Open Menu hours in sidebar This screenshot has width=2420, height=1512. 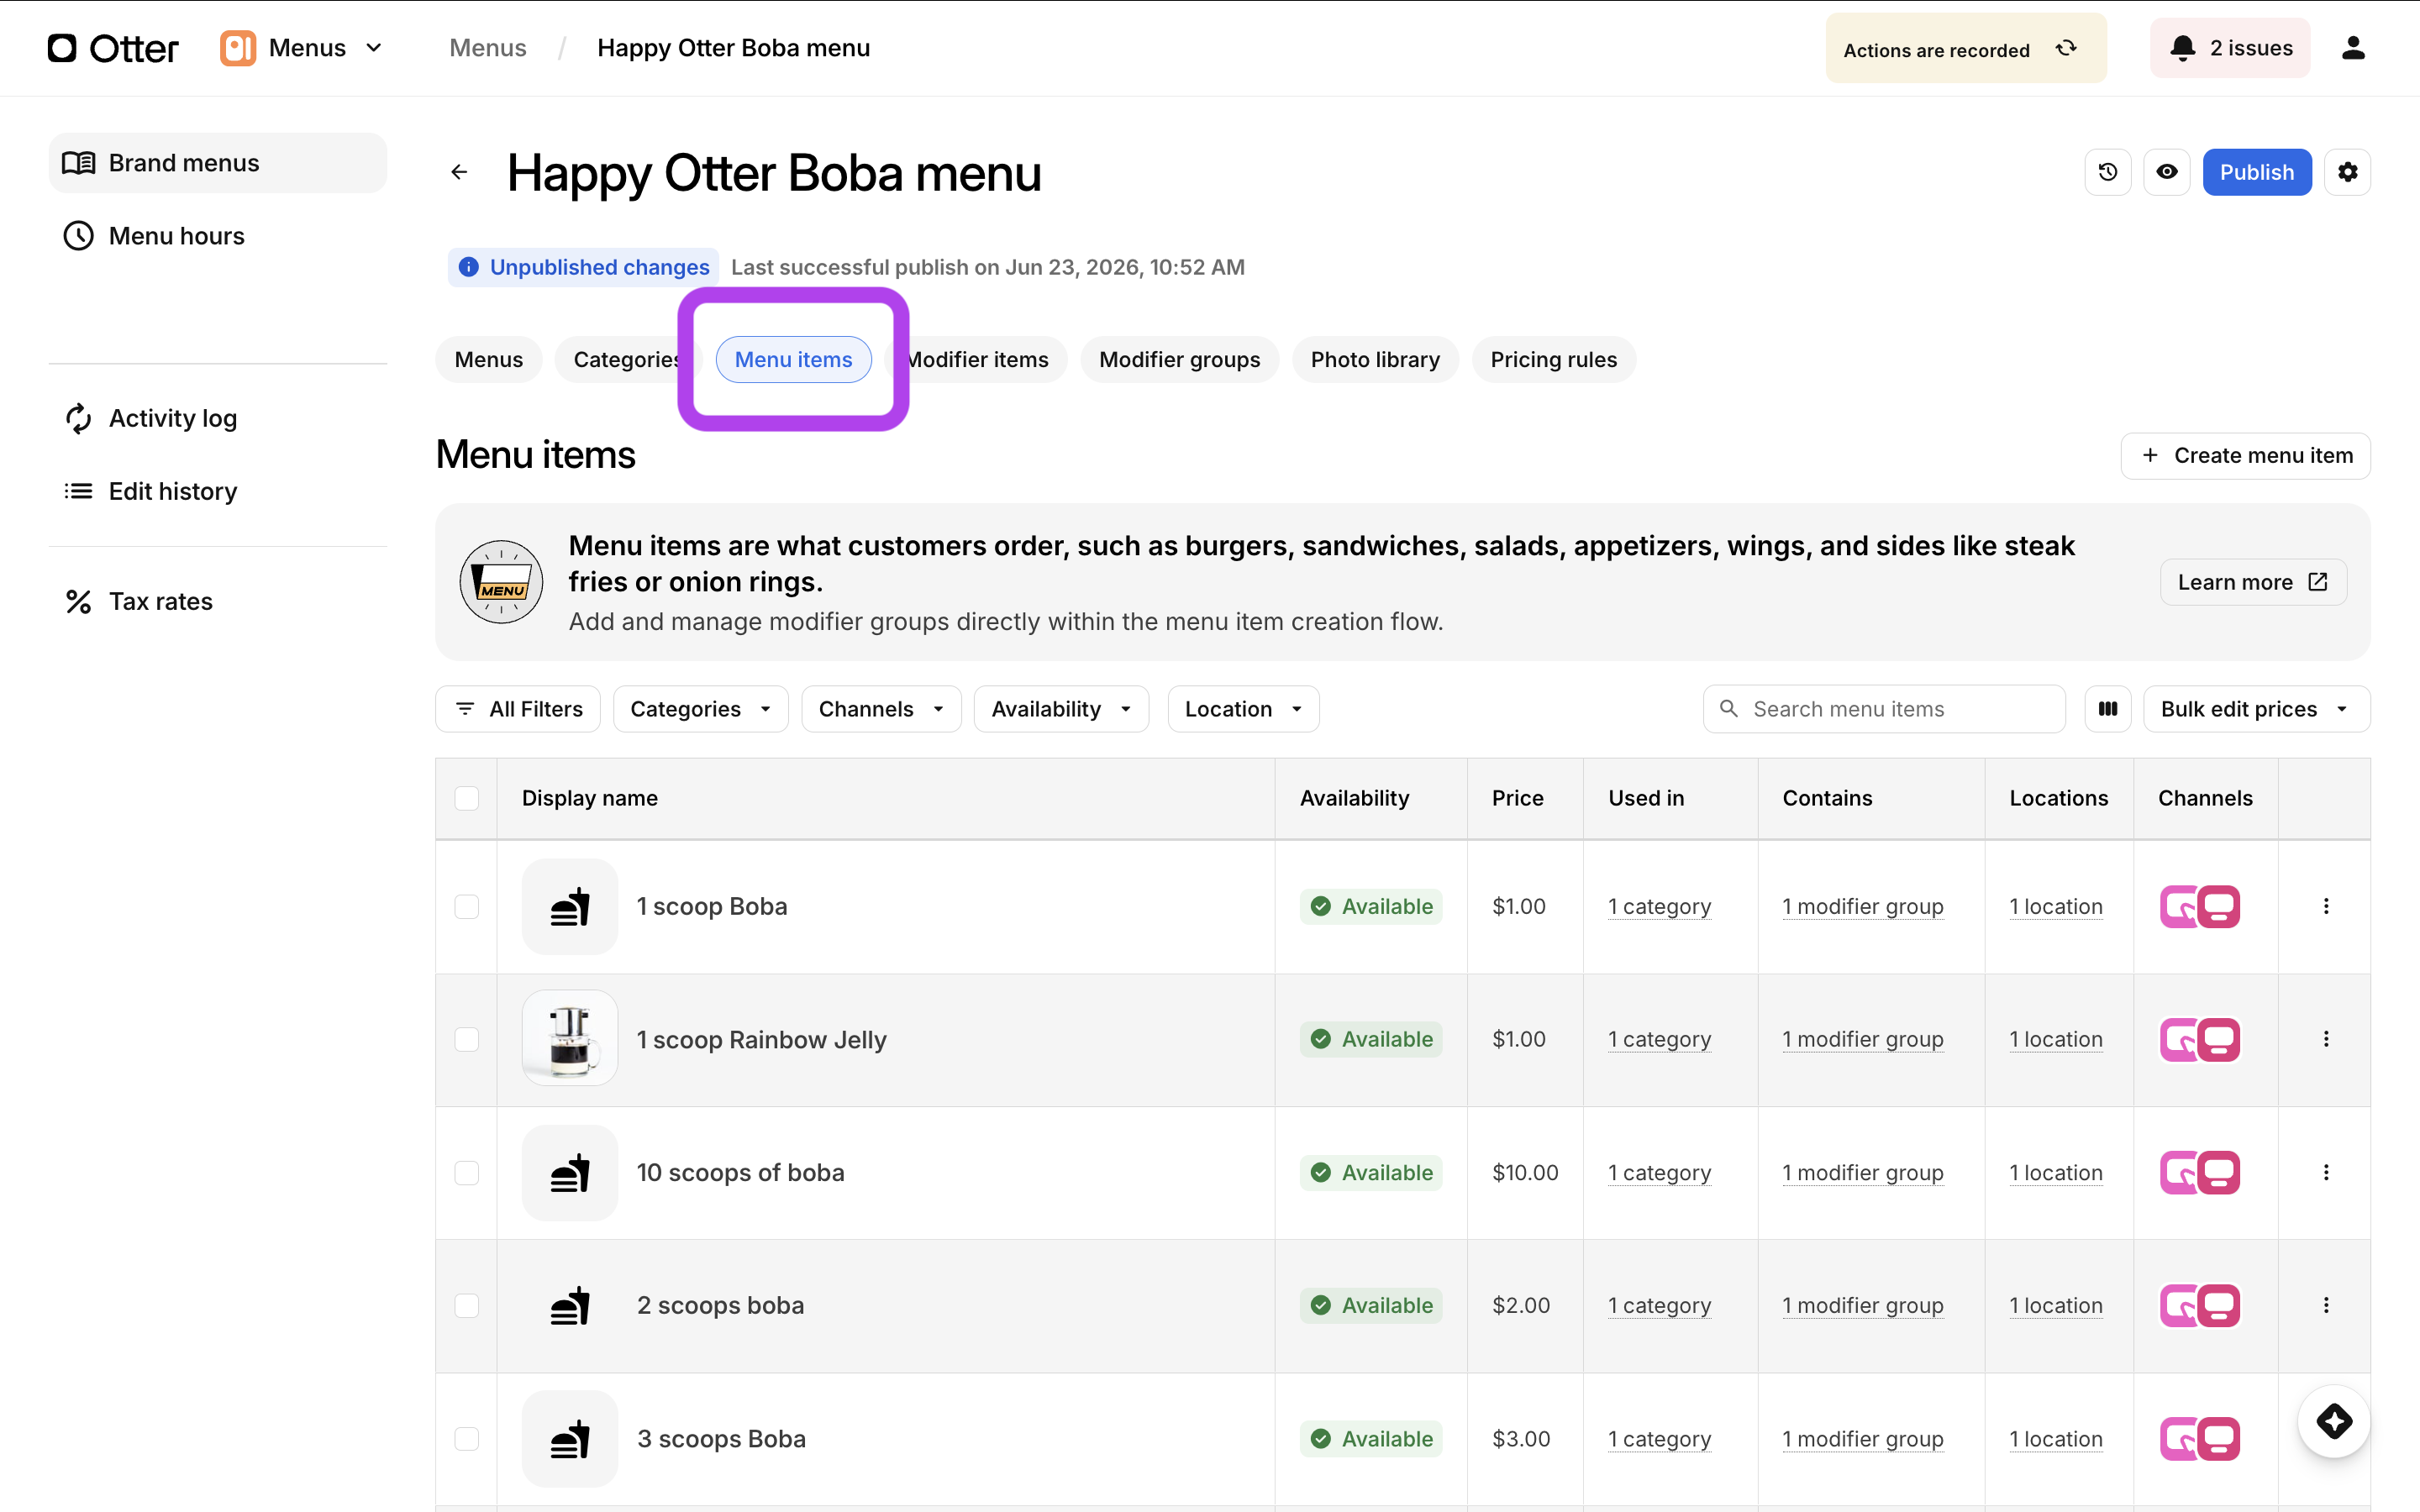click(217, 236)
